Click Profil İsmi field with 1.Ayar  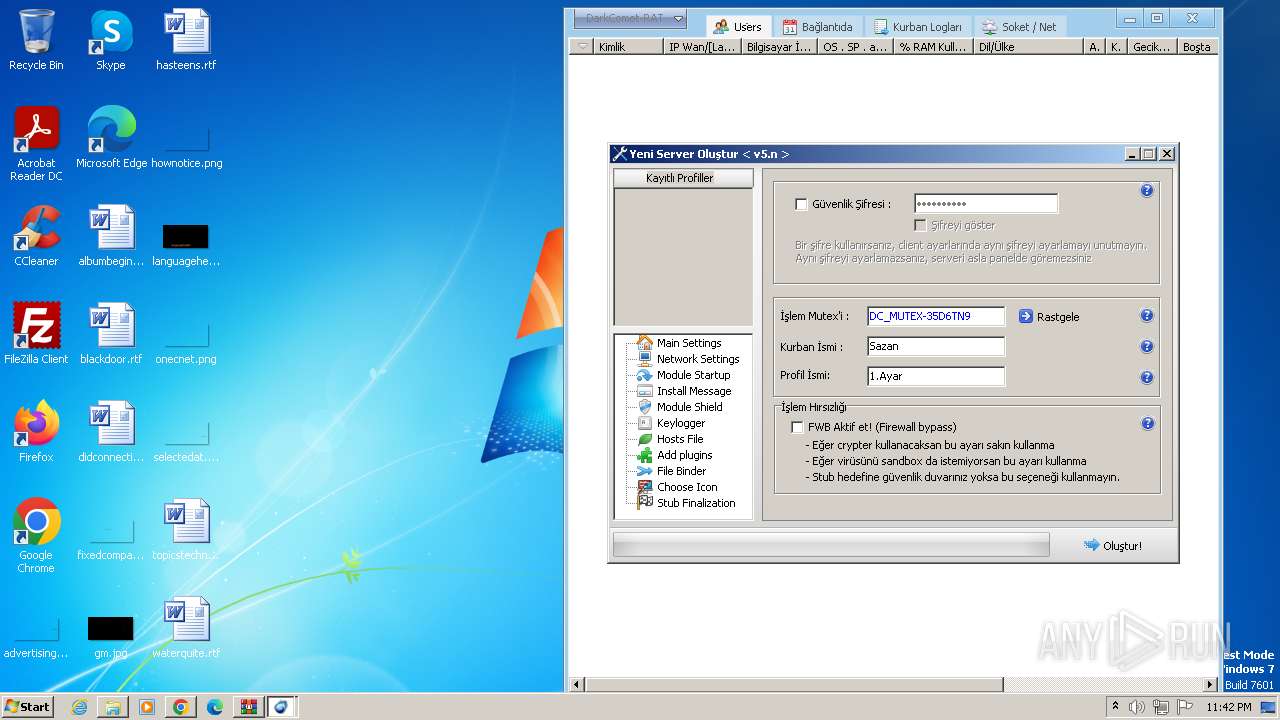(x=936, y=376)
